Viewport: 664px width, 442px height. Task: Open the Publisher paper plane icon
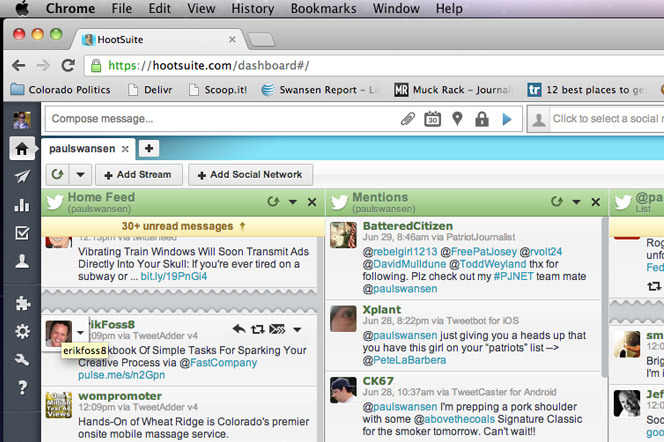[x=22, y=176]
